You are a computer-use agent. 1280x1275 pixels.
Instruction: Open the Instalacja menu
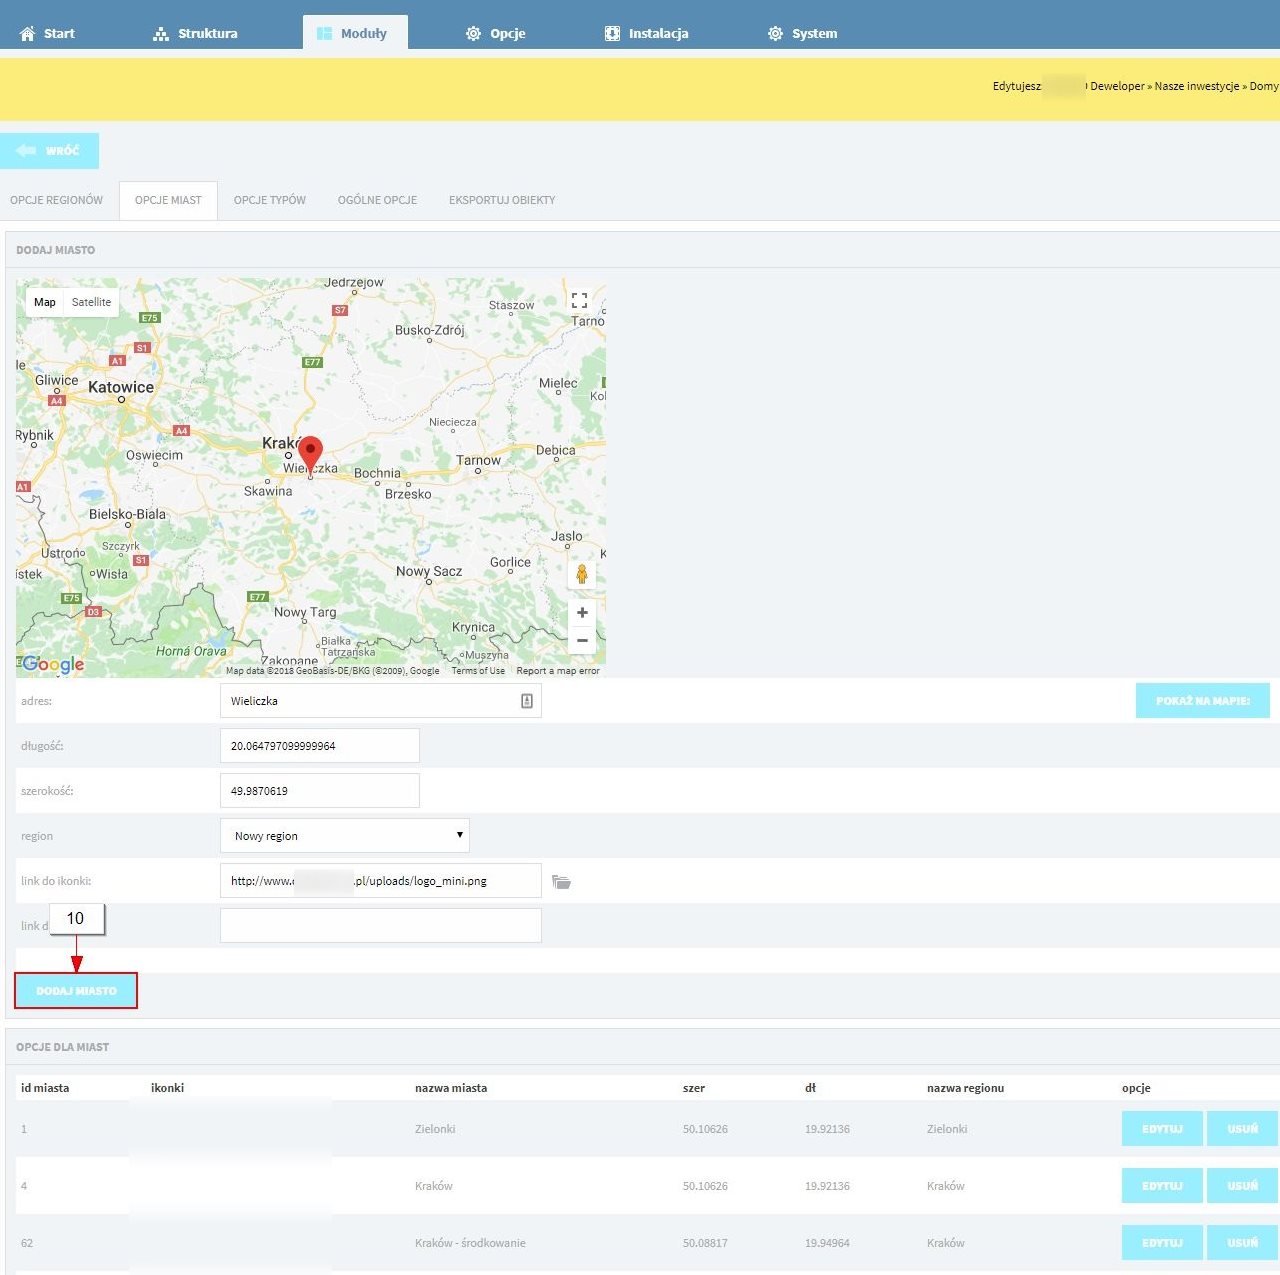tap(647, 34)
